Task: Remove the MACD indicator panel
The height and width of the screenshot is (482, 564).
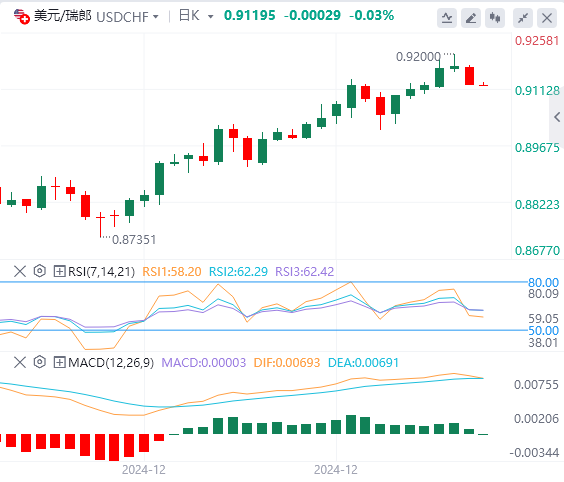Action: point(20,362)
